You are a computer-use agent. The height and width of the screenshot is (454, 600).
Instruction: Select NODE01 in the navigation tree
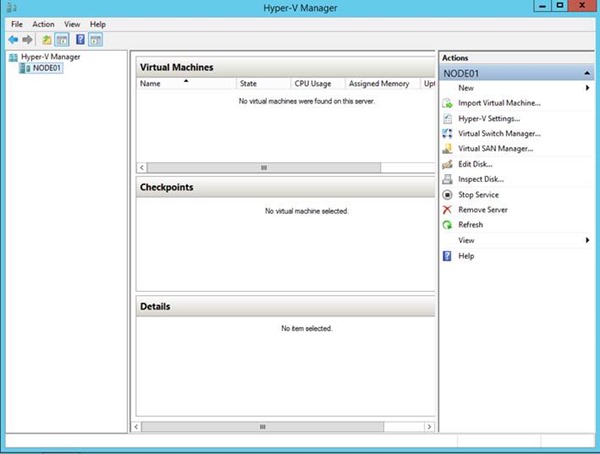coord(45,67)
